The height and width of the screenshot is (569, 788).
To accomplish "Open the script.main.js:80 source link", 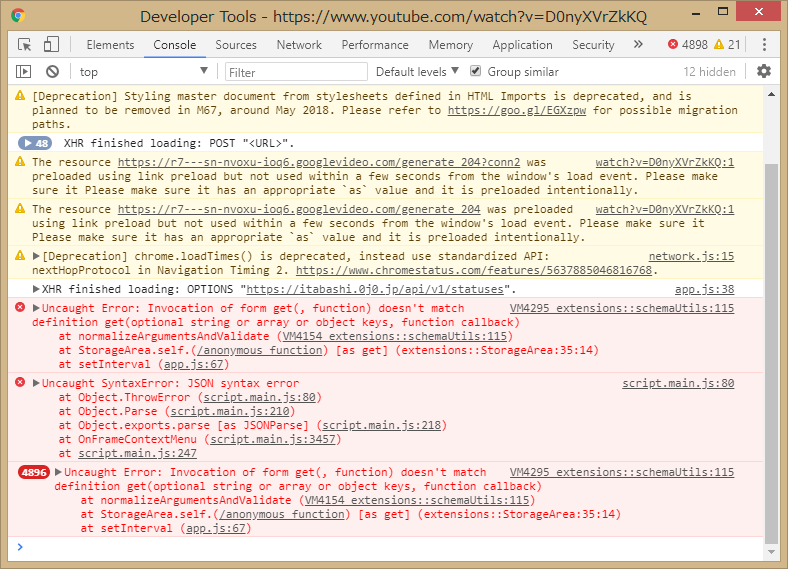I will point(678,383).
